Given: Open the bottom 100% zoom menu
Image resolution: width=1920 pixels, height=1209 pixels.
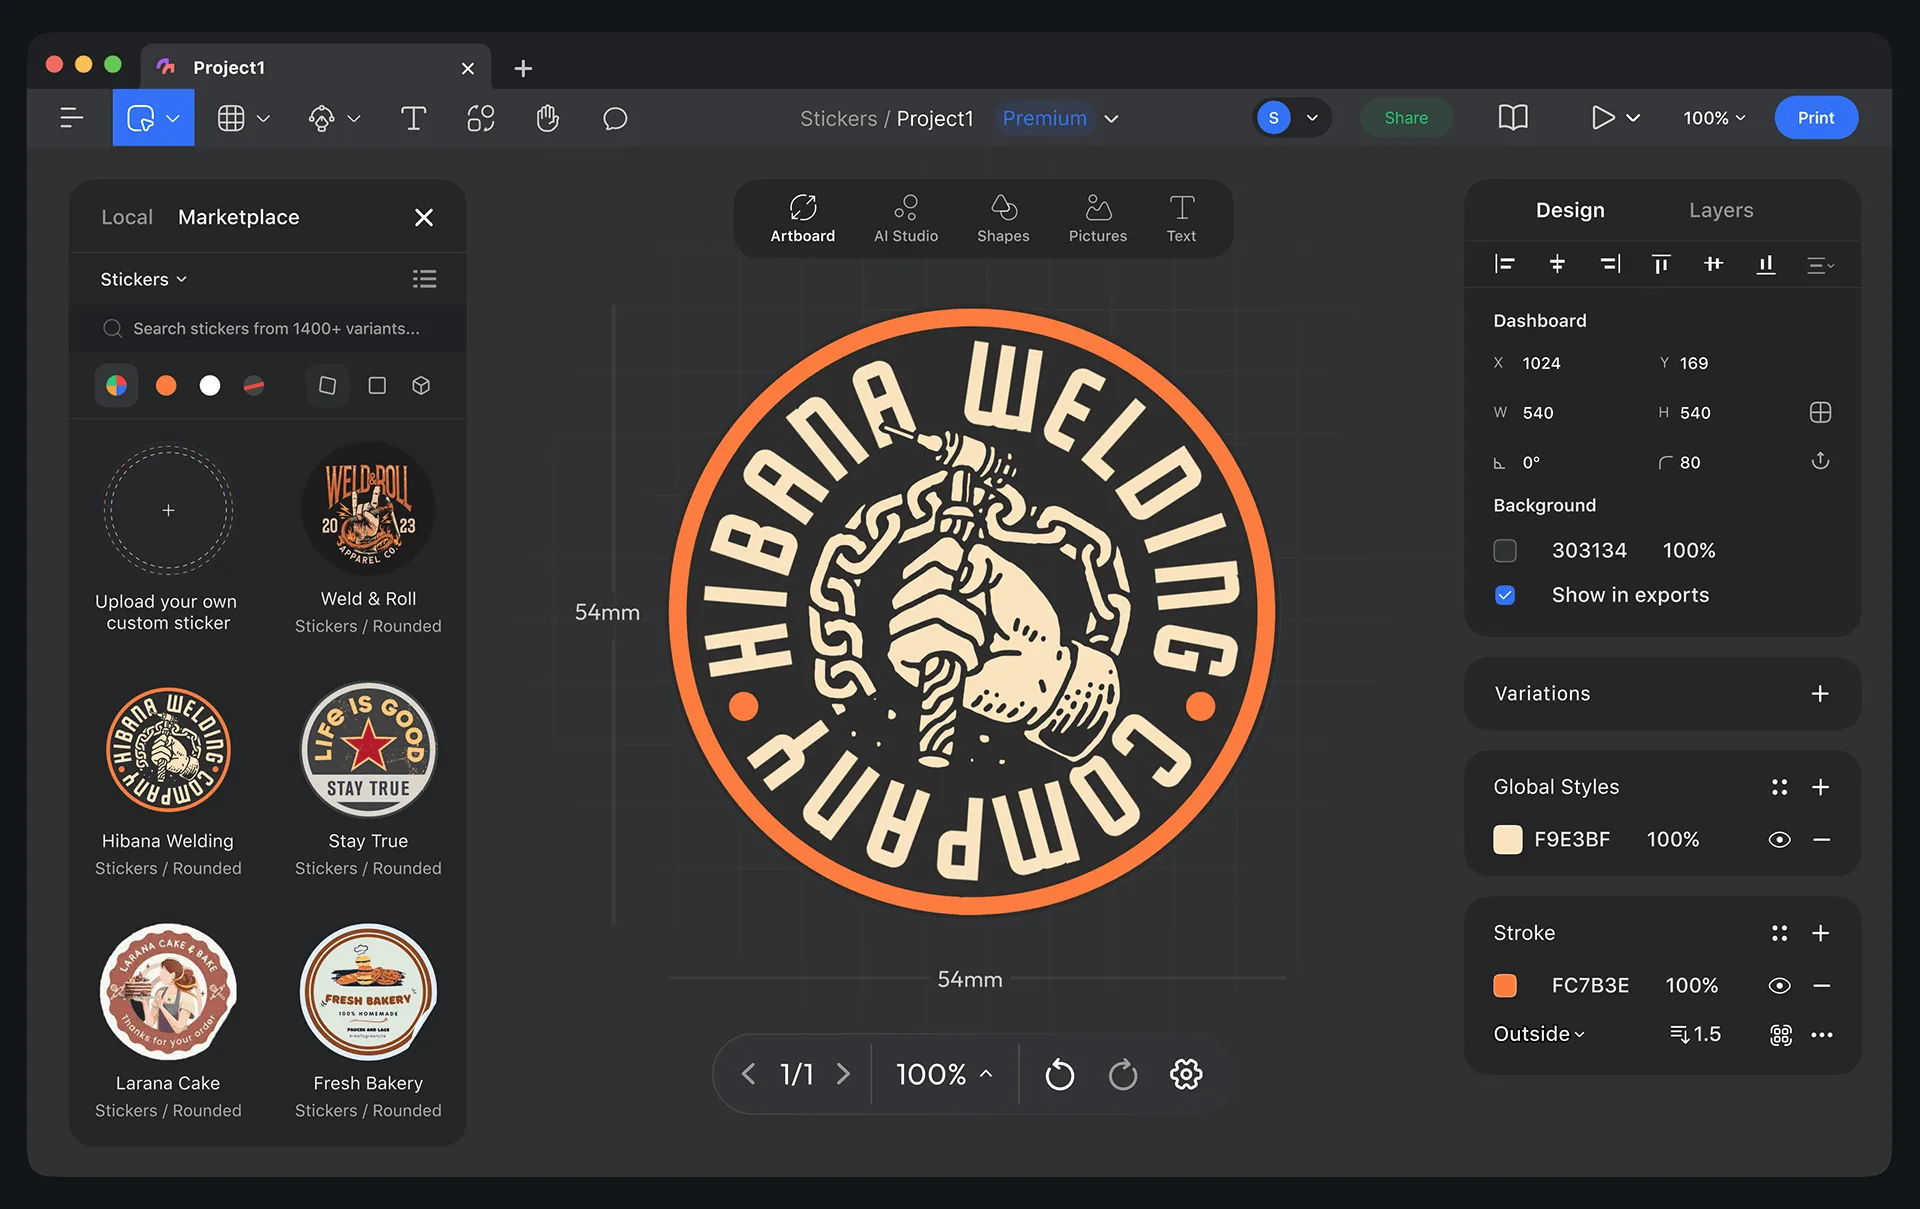Looking at the screenshot, I should tap(944, 1075).
